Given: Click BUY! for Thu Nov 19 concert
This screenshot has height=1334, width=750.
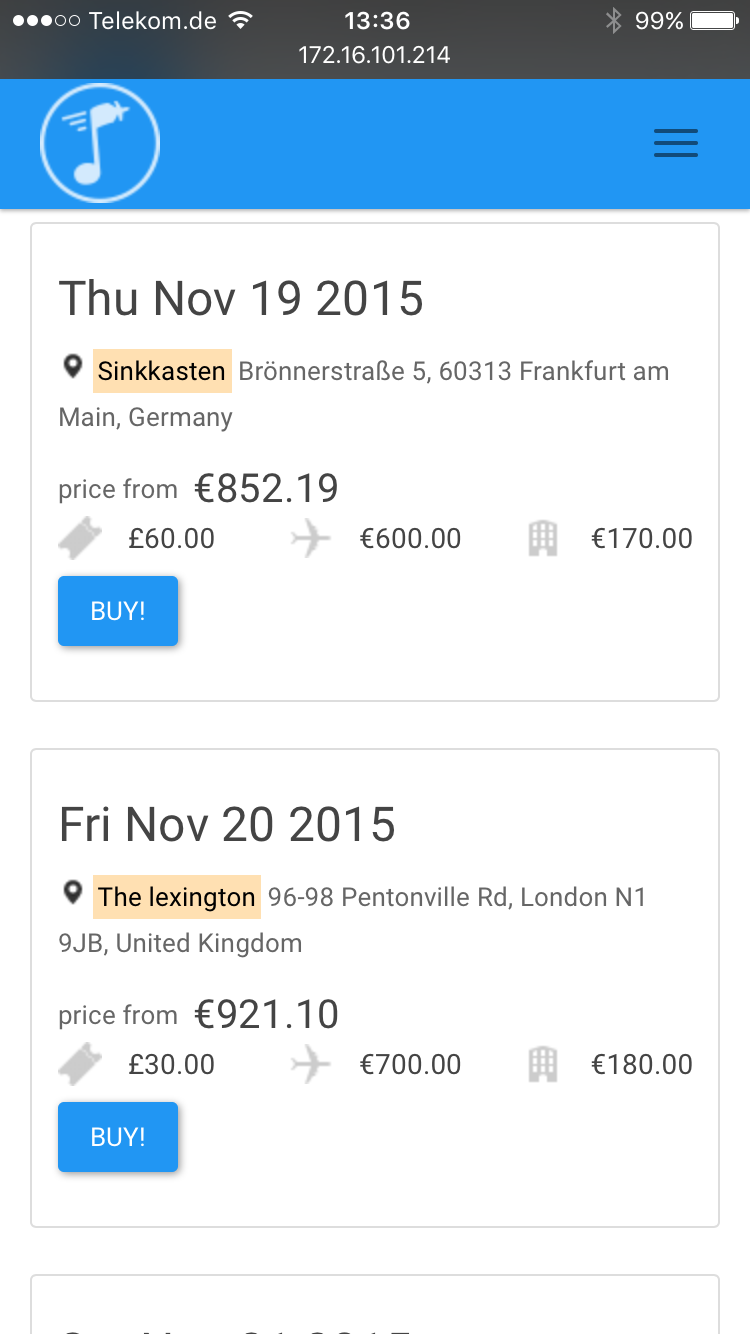Looking at the screenshot, I should tap(118, 611).
